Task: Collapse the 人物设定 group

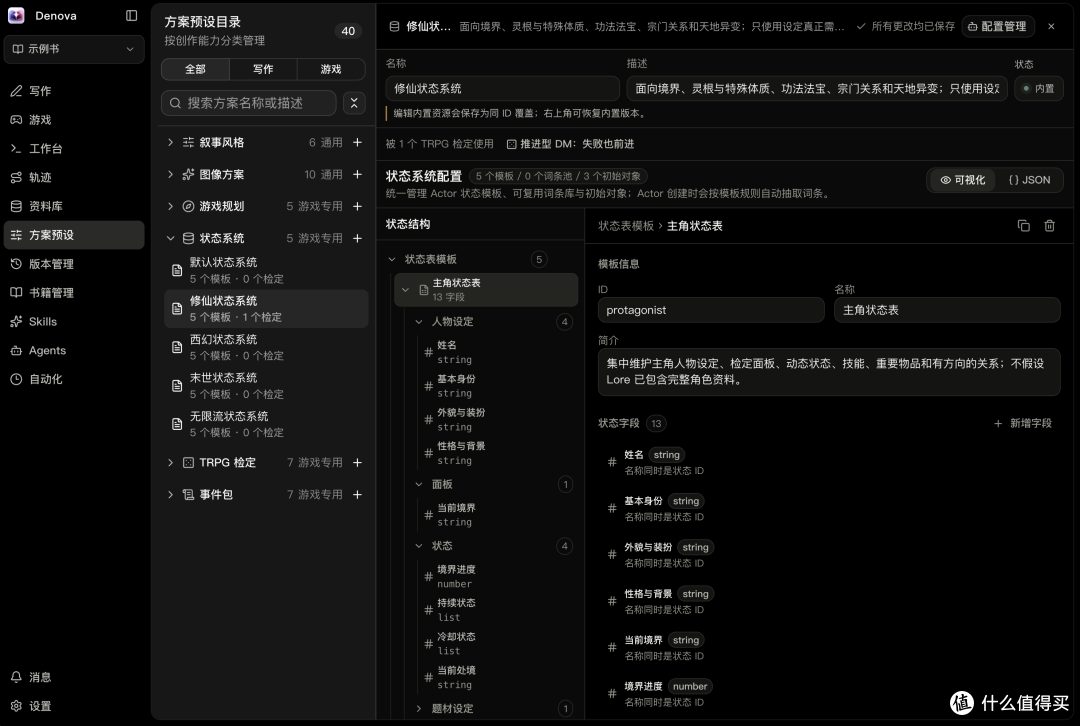Action: coord(419,322)
